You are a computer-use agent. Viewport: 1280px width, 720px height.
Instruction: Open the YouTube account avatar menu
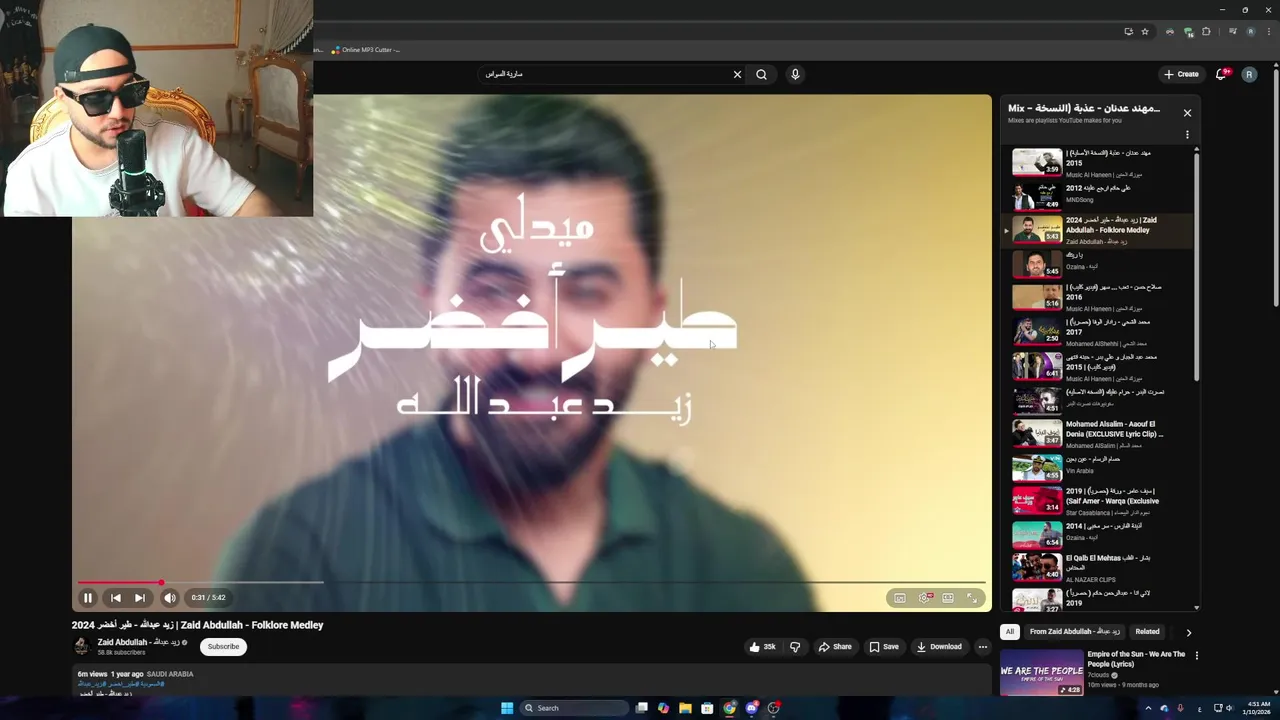(x=1249, y=74)
